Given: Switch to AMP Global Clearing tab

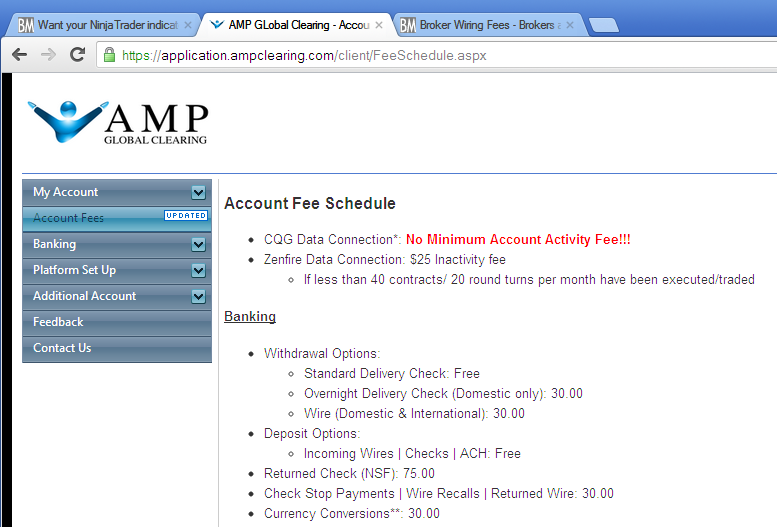Looking at the screenshot, I should click(x=295, y=25).
